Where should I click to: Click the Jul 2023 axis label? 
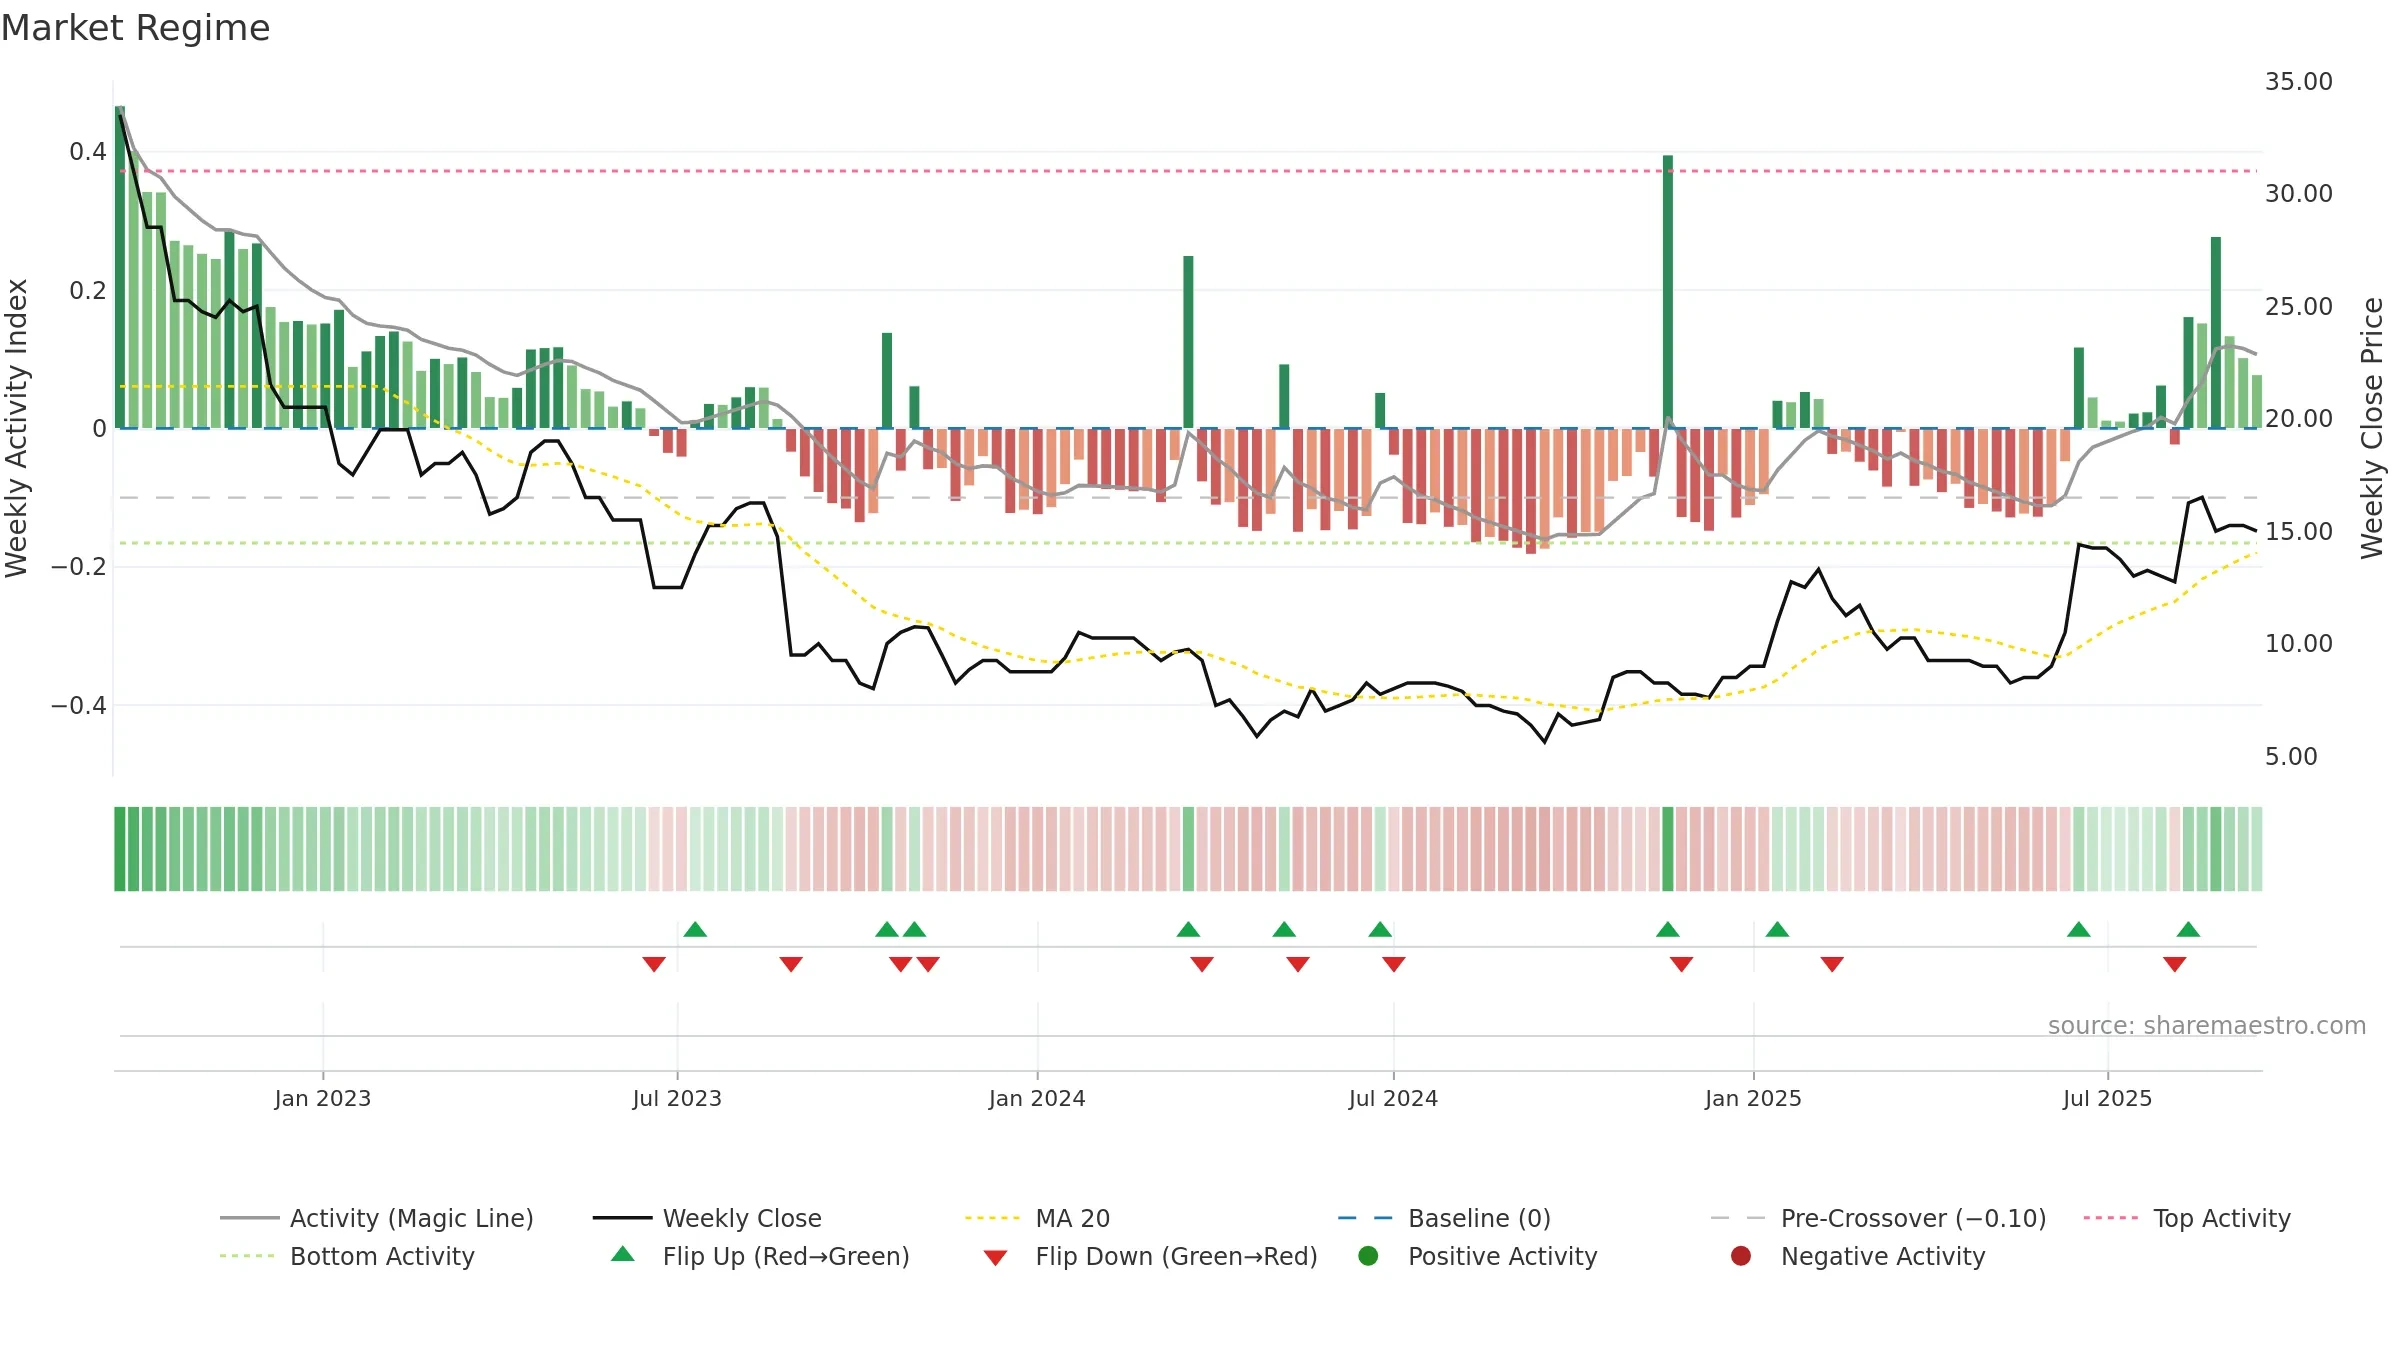(x=677, y=1098)
